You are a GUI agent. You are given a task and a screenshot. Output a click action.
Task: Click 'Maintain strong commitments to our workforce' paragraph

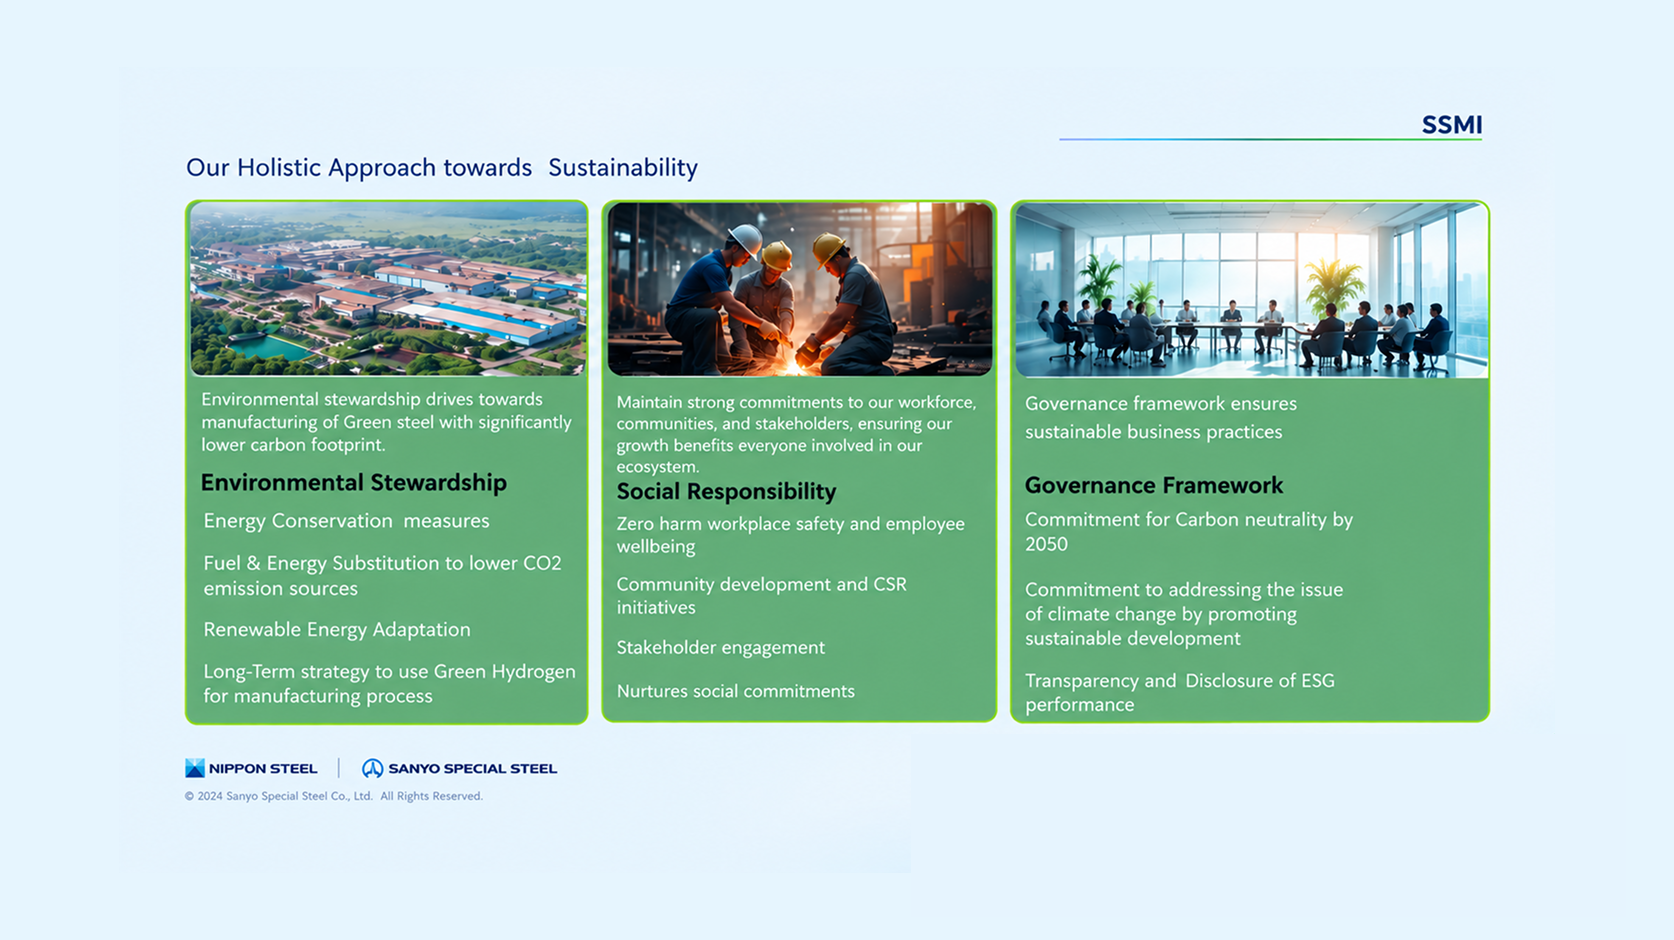[796, 434]
